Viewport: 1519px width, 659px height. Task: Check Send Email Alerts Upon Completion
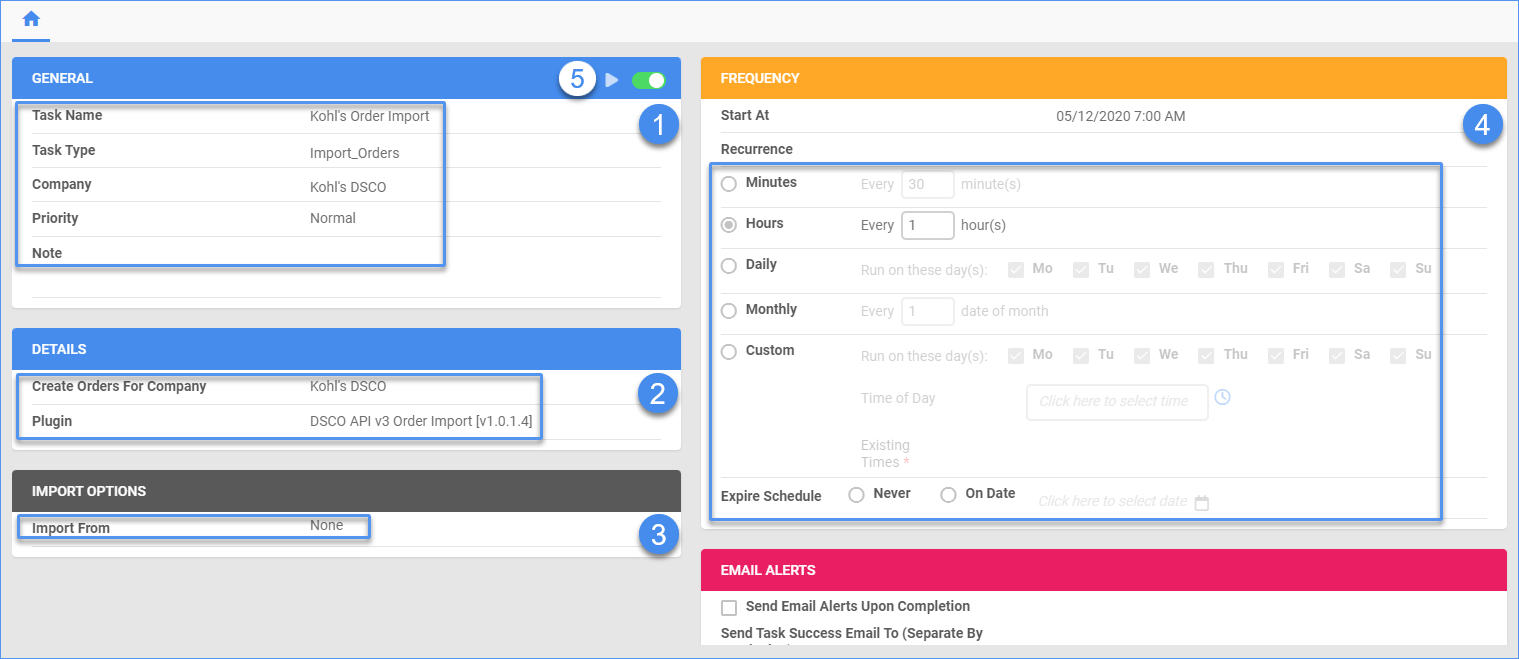[729, 607]
